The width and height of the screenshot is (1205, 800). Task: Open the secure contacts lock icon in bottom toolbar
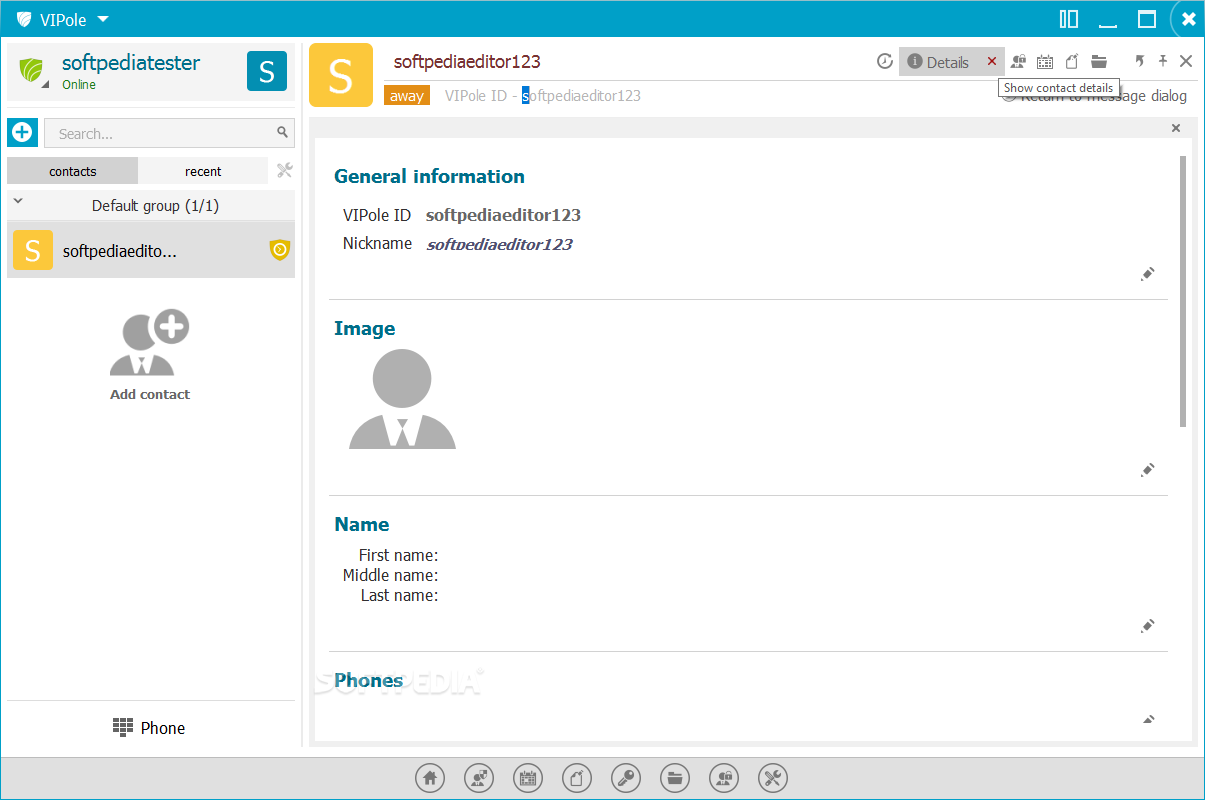pyautogui.click(x=724, y=777)
